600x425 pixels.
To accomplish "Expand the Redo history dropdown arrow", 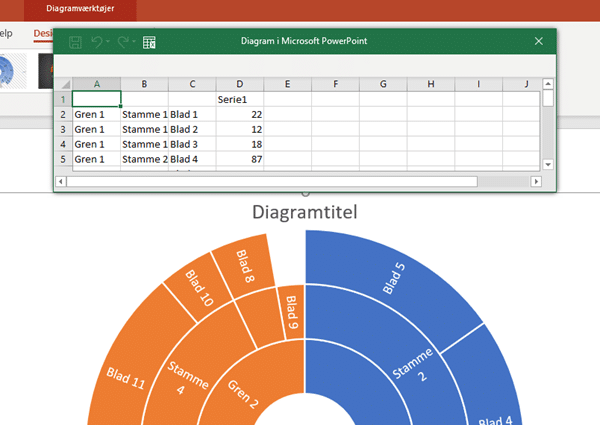I will coord(135,42).
